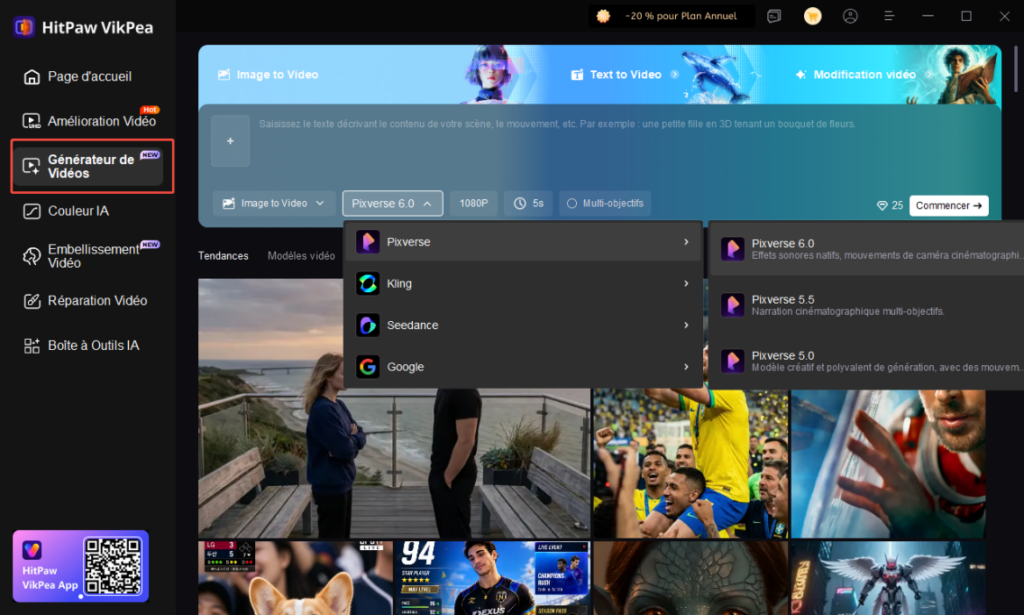Click the HitPaw VikPea App QR banner
The height and width of the screenshot is (615, 1024).
(81, 566)
